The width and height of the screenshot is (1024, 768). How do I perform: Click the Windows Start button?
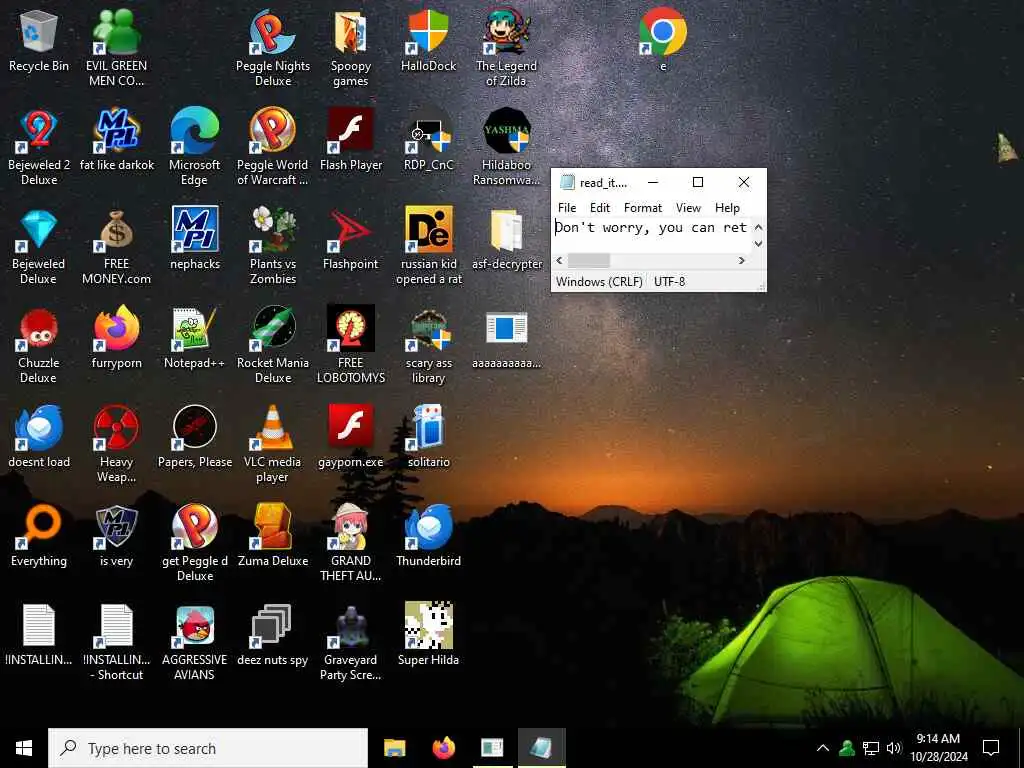(x=24, y=748)
